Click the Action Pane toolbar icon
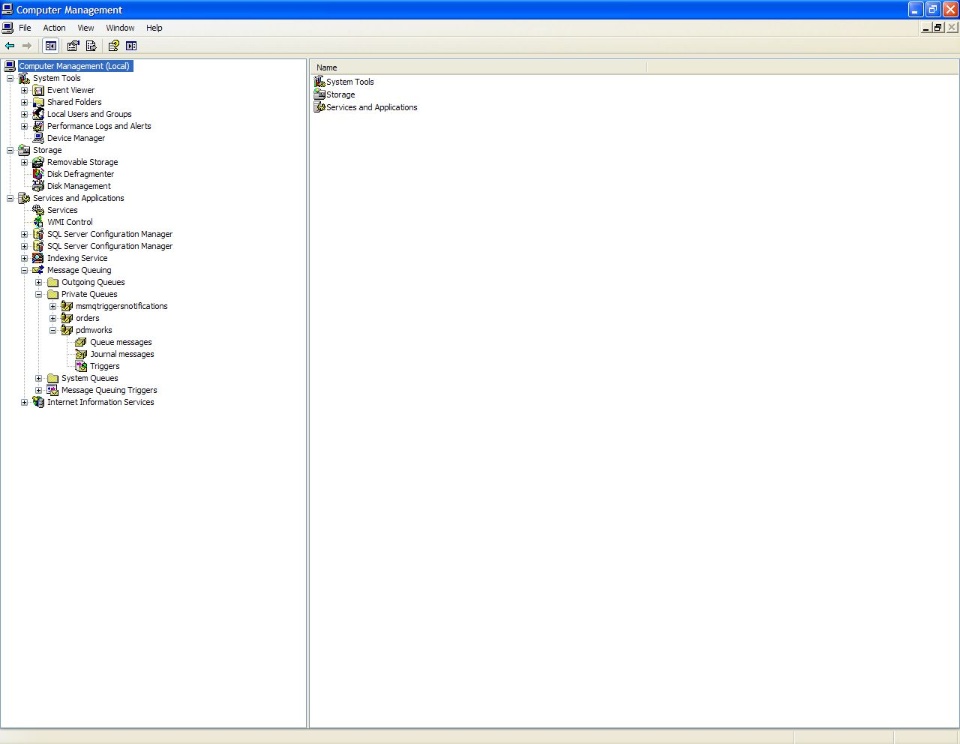Screen dimensions: 960x744 pos(131,46)
